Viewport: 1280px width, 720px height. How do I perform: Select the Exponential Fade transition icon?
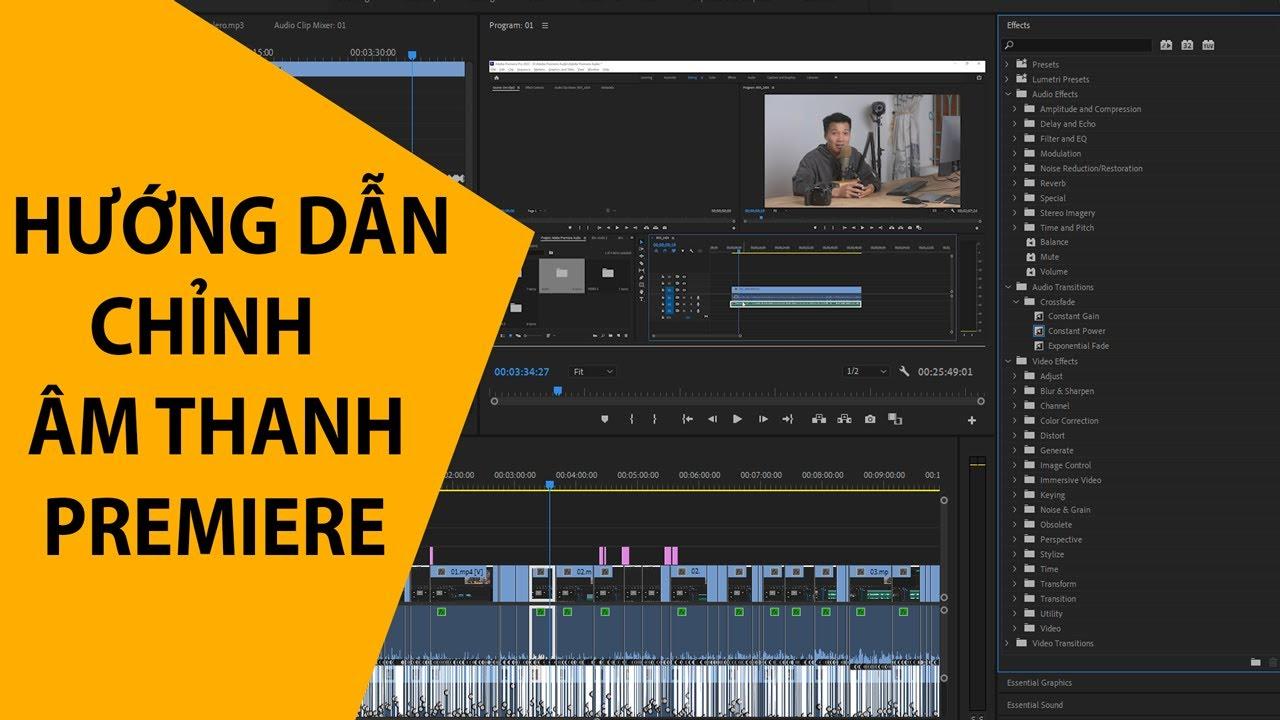click(1039, 346)
